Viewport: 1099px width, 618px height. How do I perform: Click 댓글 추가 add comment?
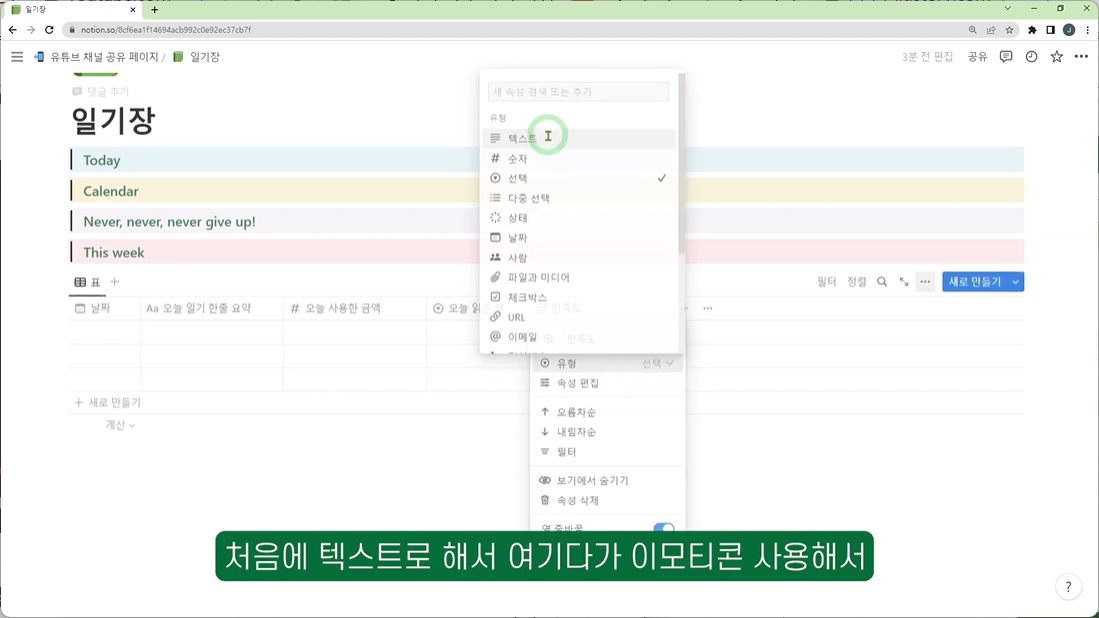[101, 92]
